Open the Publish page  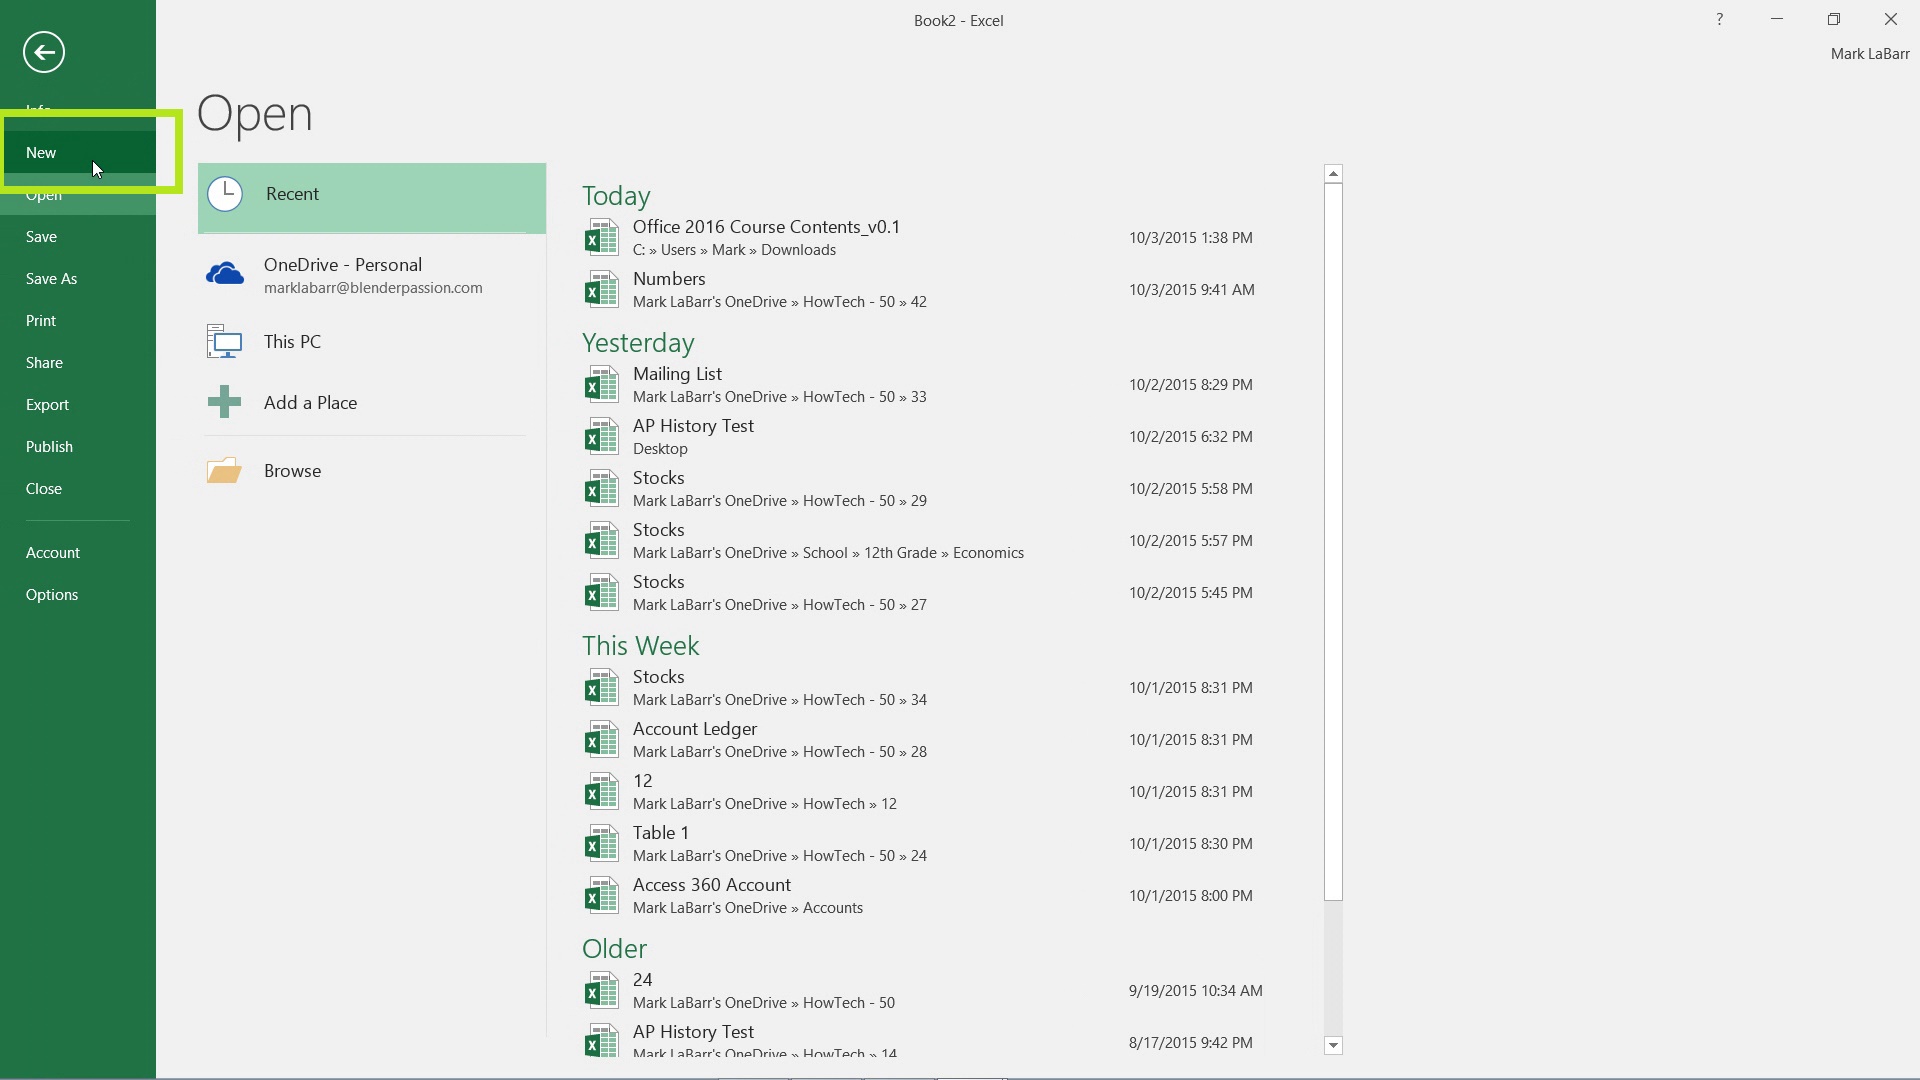[x=78, y=447]
